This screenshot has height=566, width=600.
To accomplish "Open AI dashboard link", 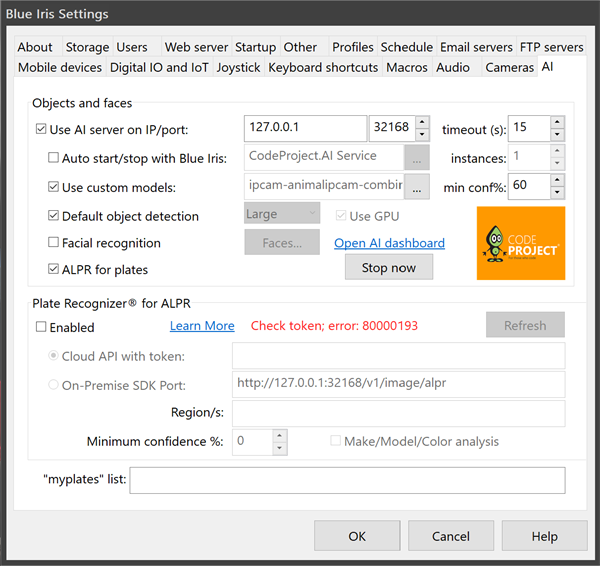I will click(x=389, y=243).
